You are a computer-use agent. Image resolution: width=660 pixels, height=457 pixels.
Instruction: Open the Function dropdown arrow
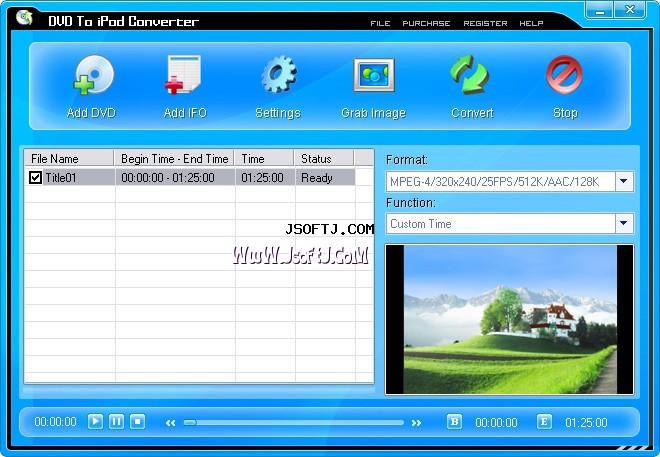pyautogui.click(x=624, y=223)
